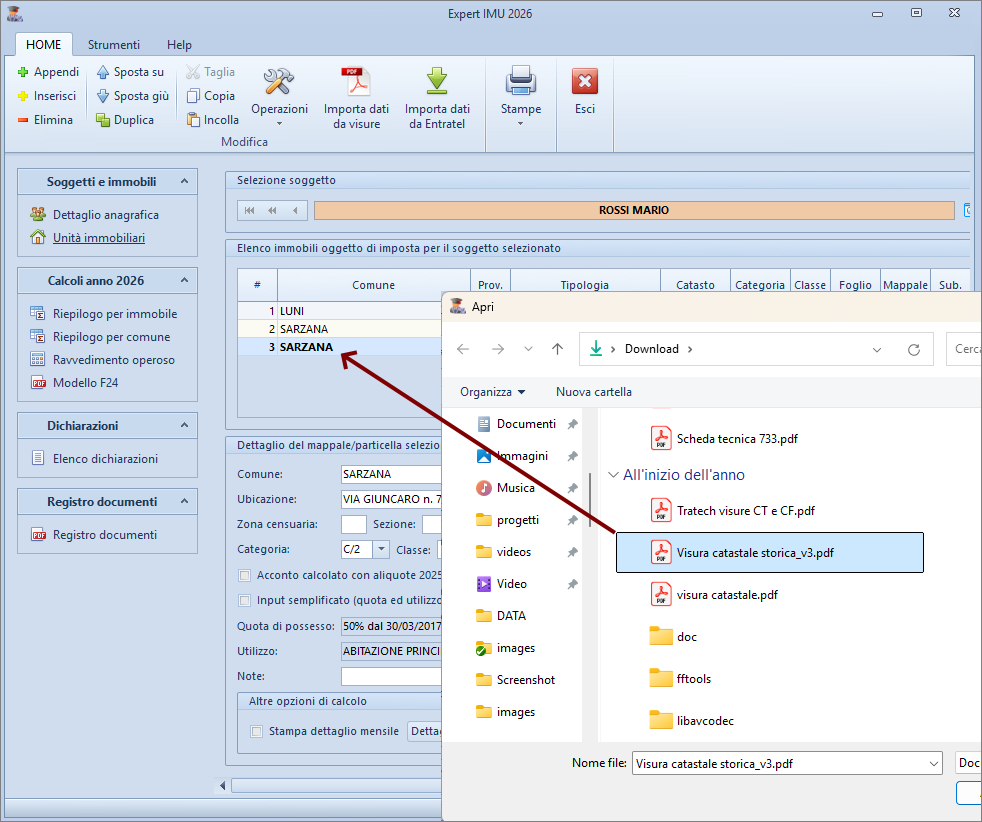982x822 pixels.
Task: Click Importa dati da visure icon
Action: click(356, 83)
